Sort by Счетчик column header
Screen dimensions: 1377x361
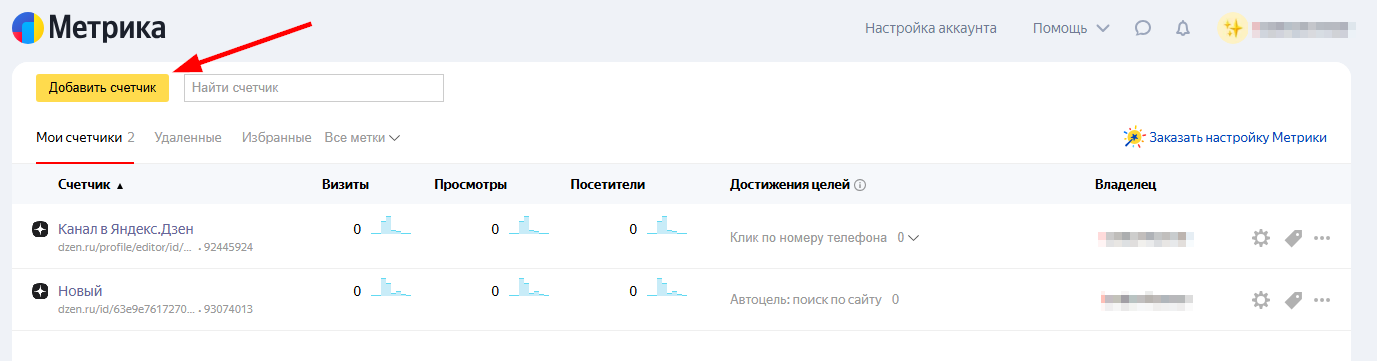pos(91,185)
